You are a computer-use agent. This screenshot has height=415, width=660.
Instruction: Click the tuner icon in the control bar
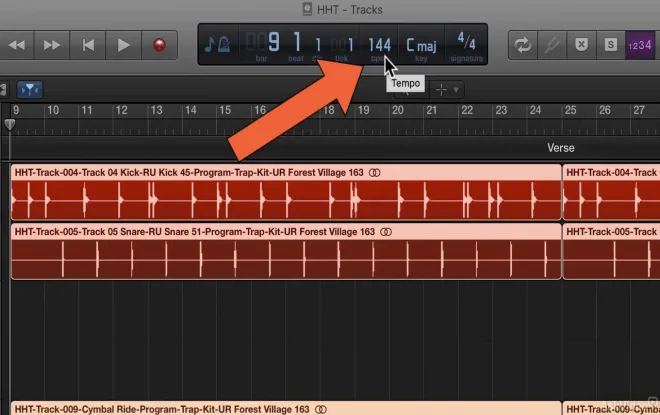pos(551,45)
